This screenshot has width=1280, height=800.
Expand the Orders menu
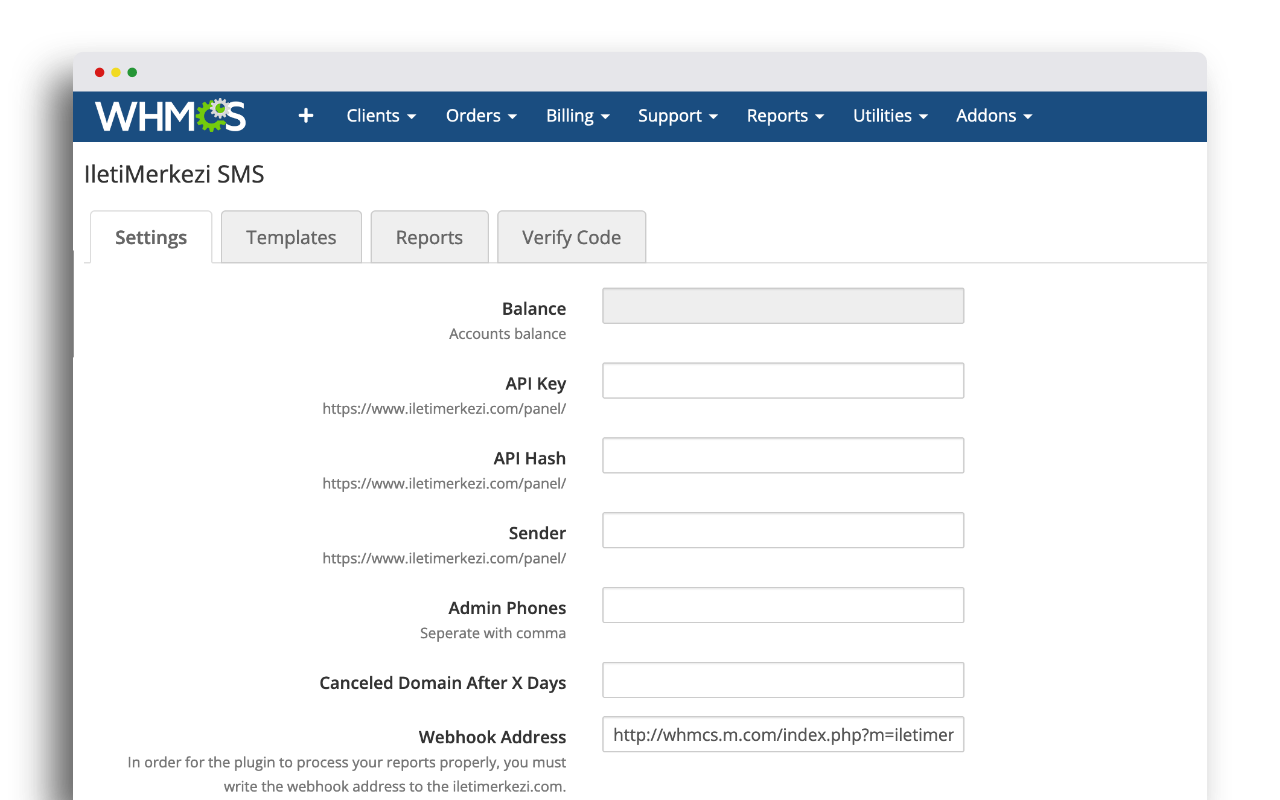pos(481,116)
